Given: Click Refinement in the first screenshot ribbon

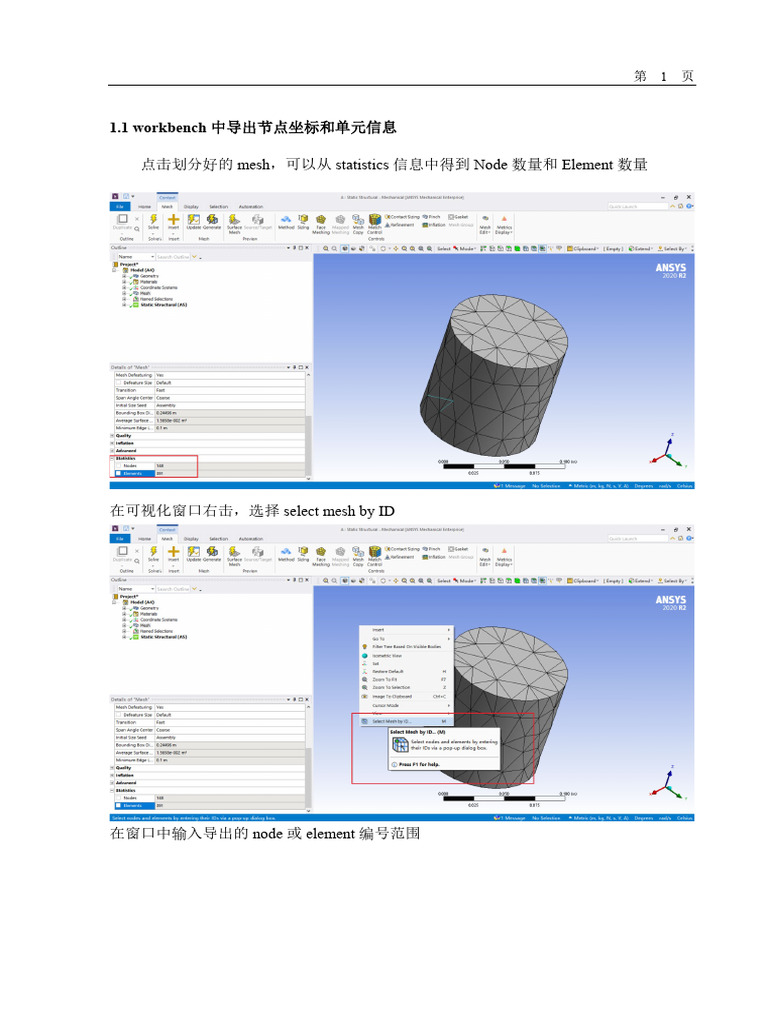Looking at the screenshot, I should click(400, 225).
